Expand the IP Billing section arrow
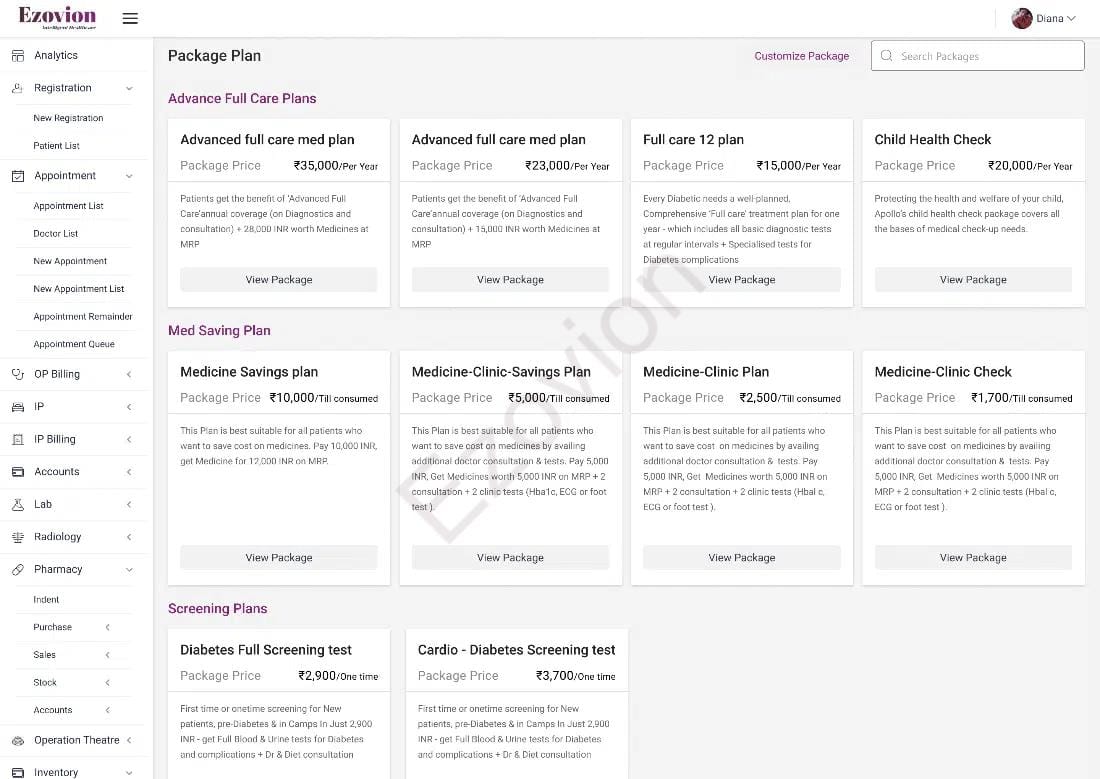Image resolution: width=1100 pixels, height=779 pixels. tap(129, 439)
